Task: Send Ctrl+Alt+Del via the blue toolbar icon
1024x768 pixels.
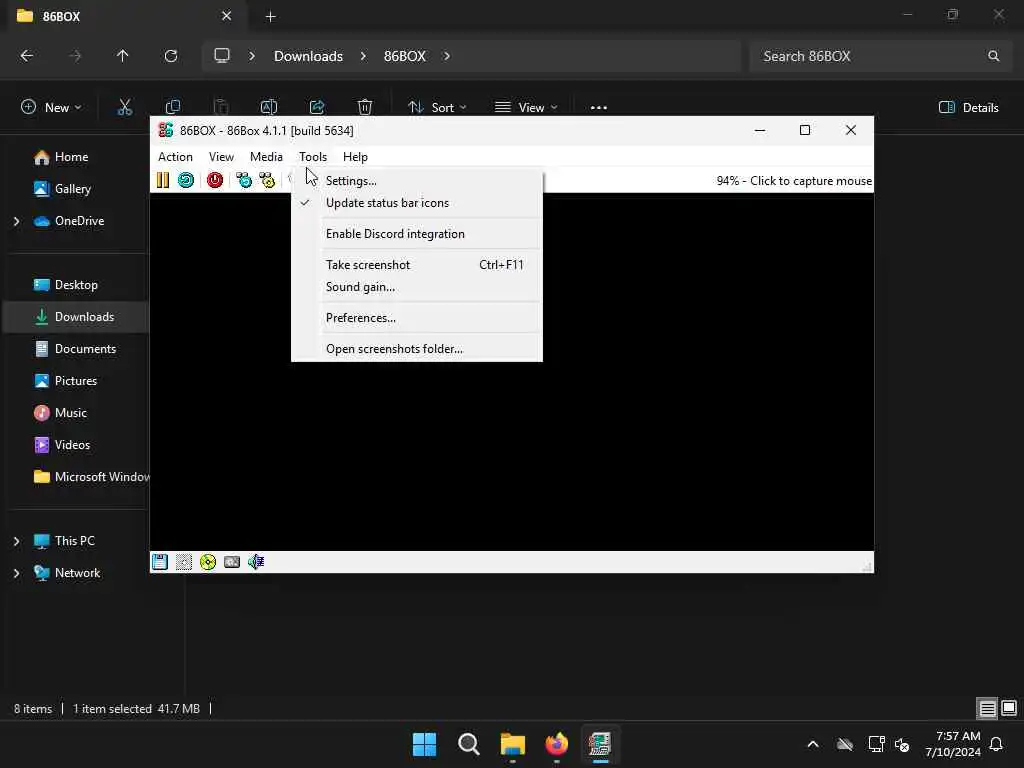Action: coord(244,180)
